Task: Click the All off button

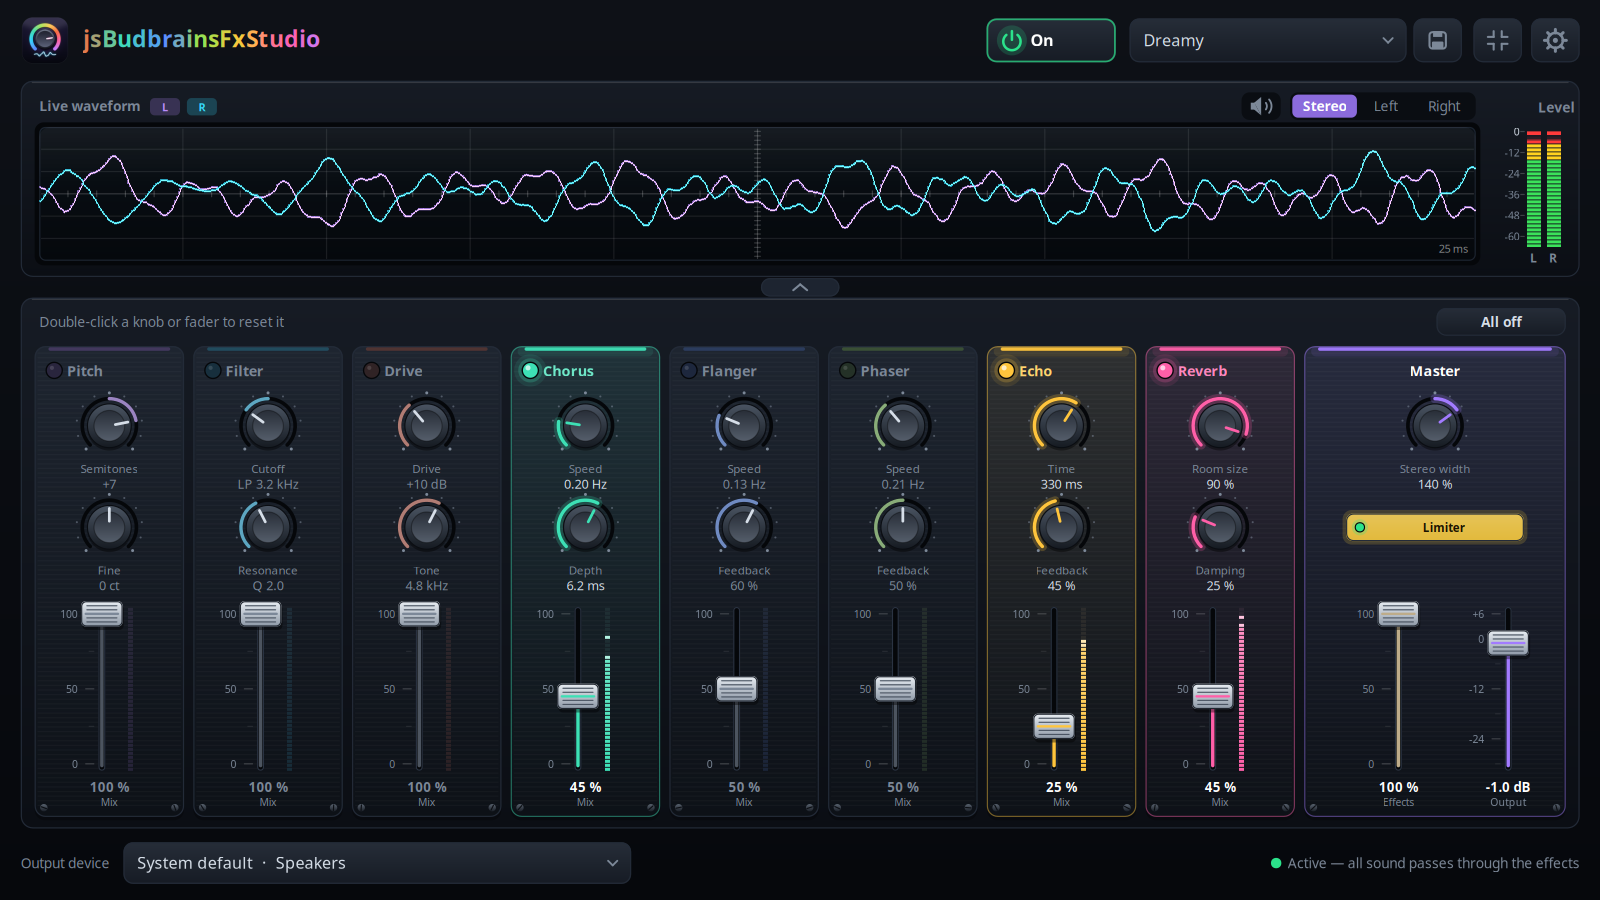Action: [1501, 322]
